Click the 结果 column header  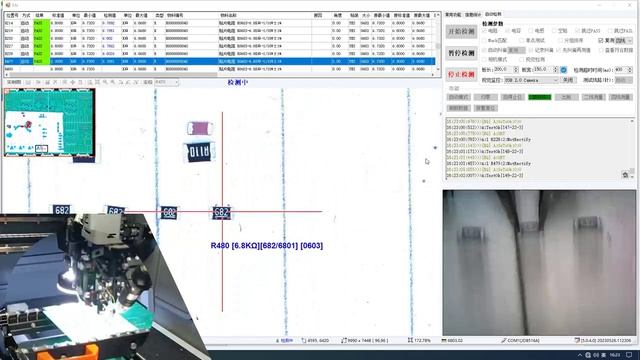tap(41, 15)
